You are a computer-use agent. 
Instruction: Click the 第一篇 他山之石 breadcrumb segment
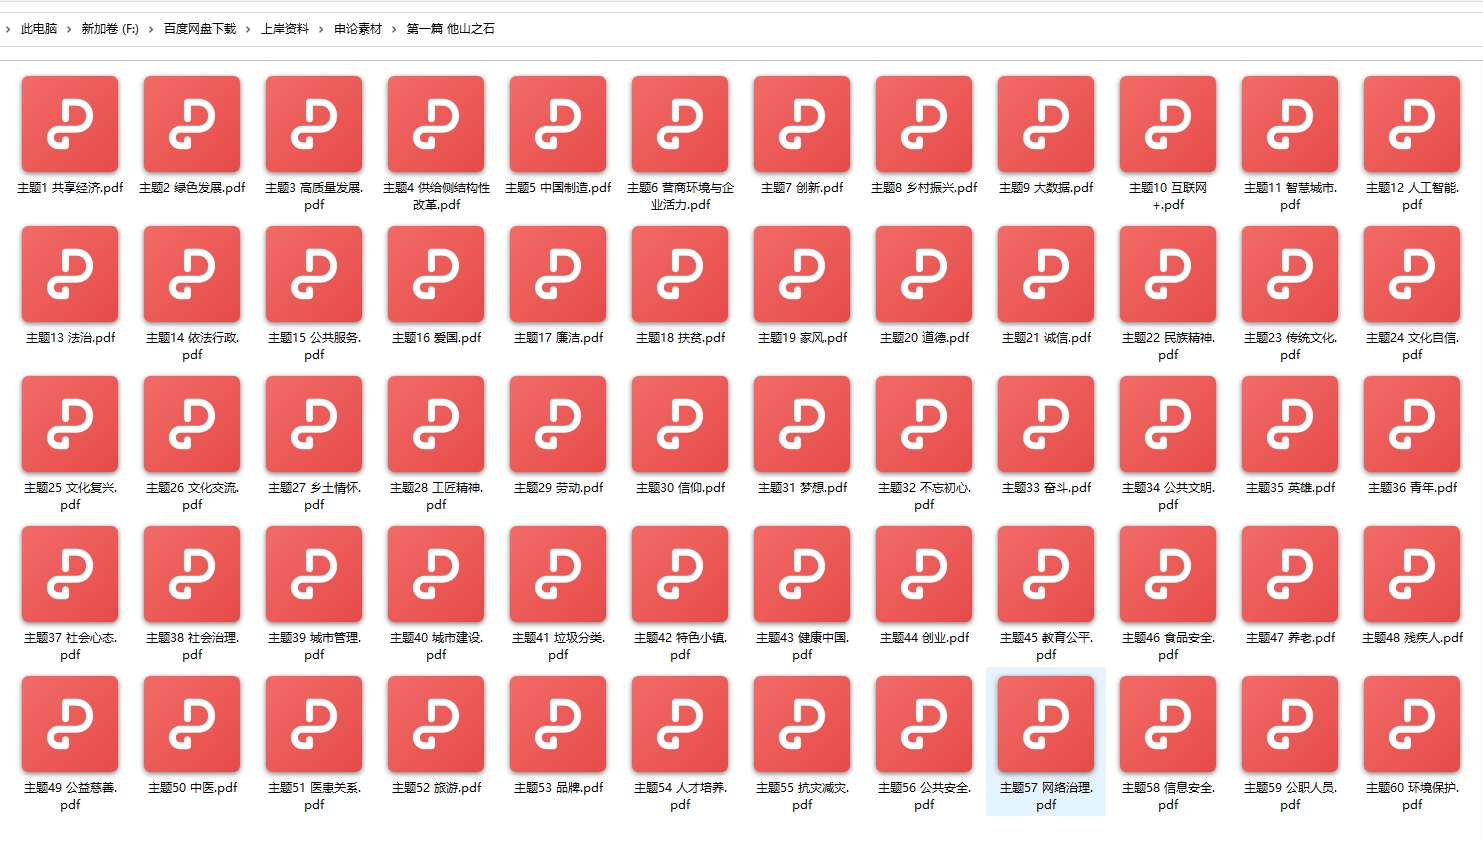point(450,29)
